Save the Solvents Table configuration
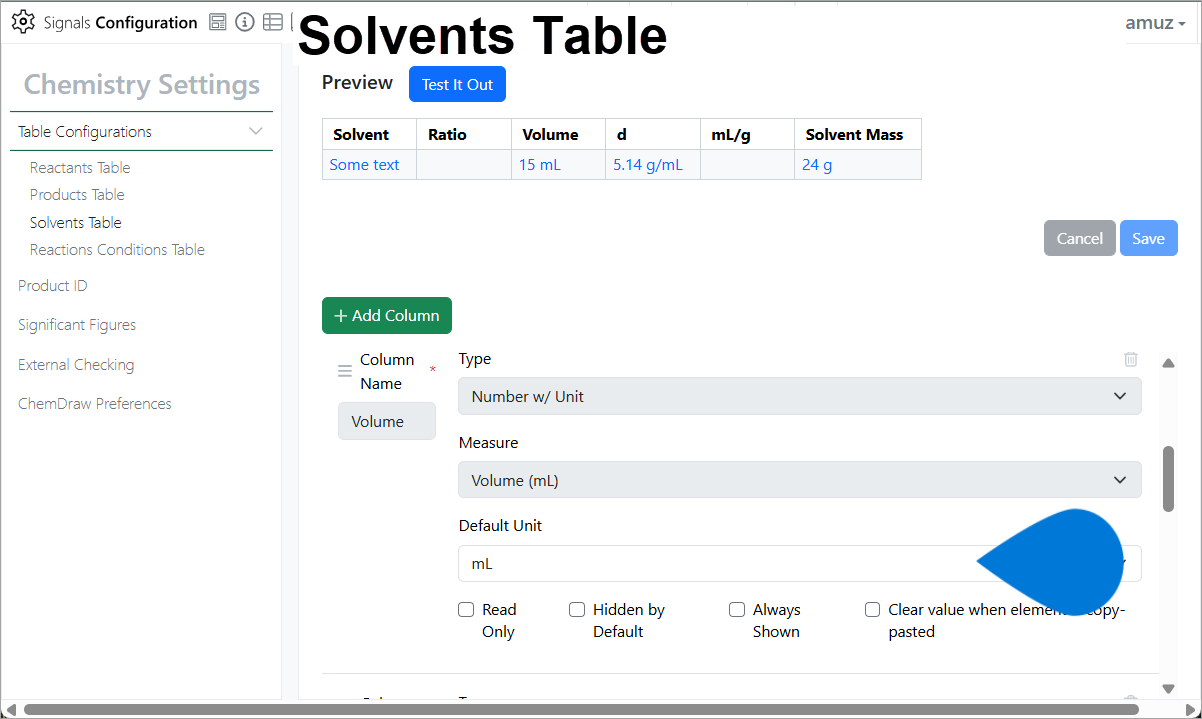 pos(1148,238)
